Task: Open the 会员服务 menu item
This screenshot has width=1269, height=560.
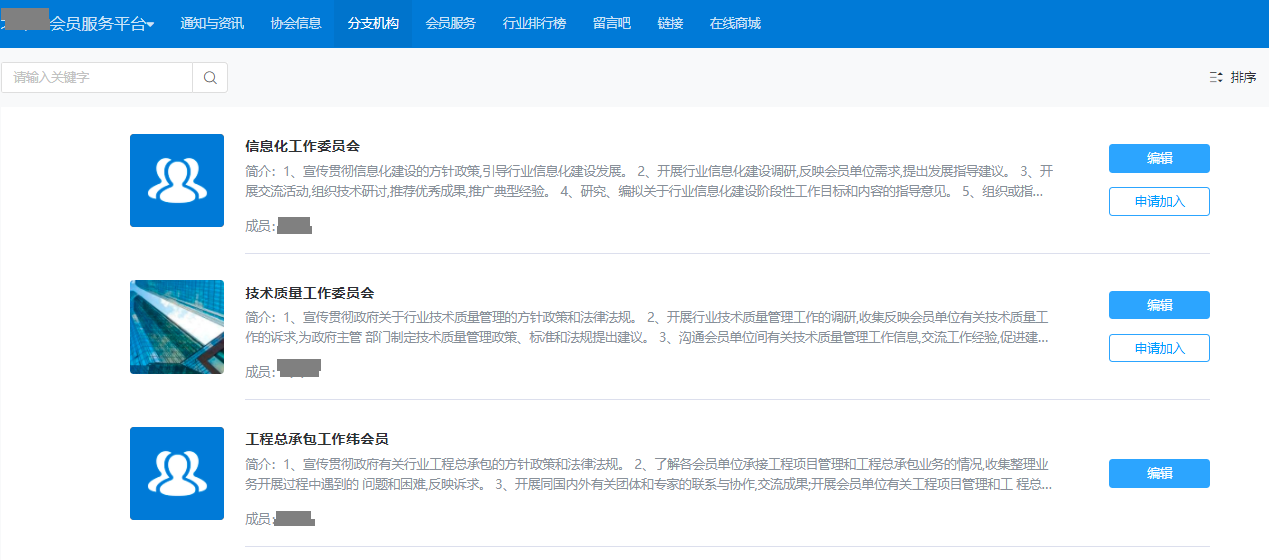Action: (x=450, y=24)
